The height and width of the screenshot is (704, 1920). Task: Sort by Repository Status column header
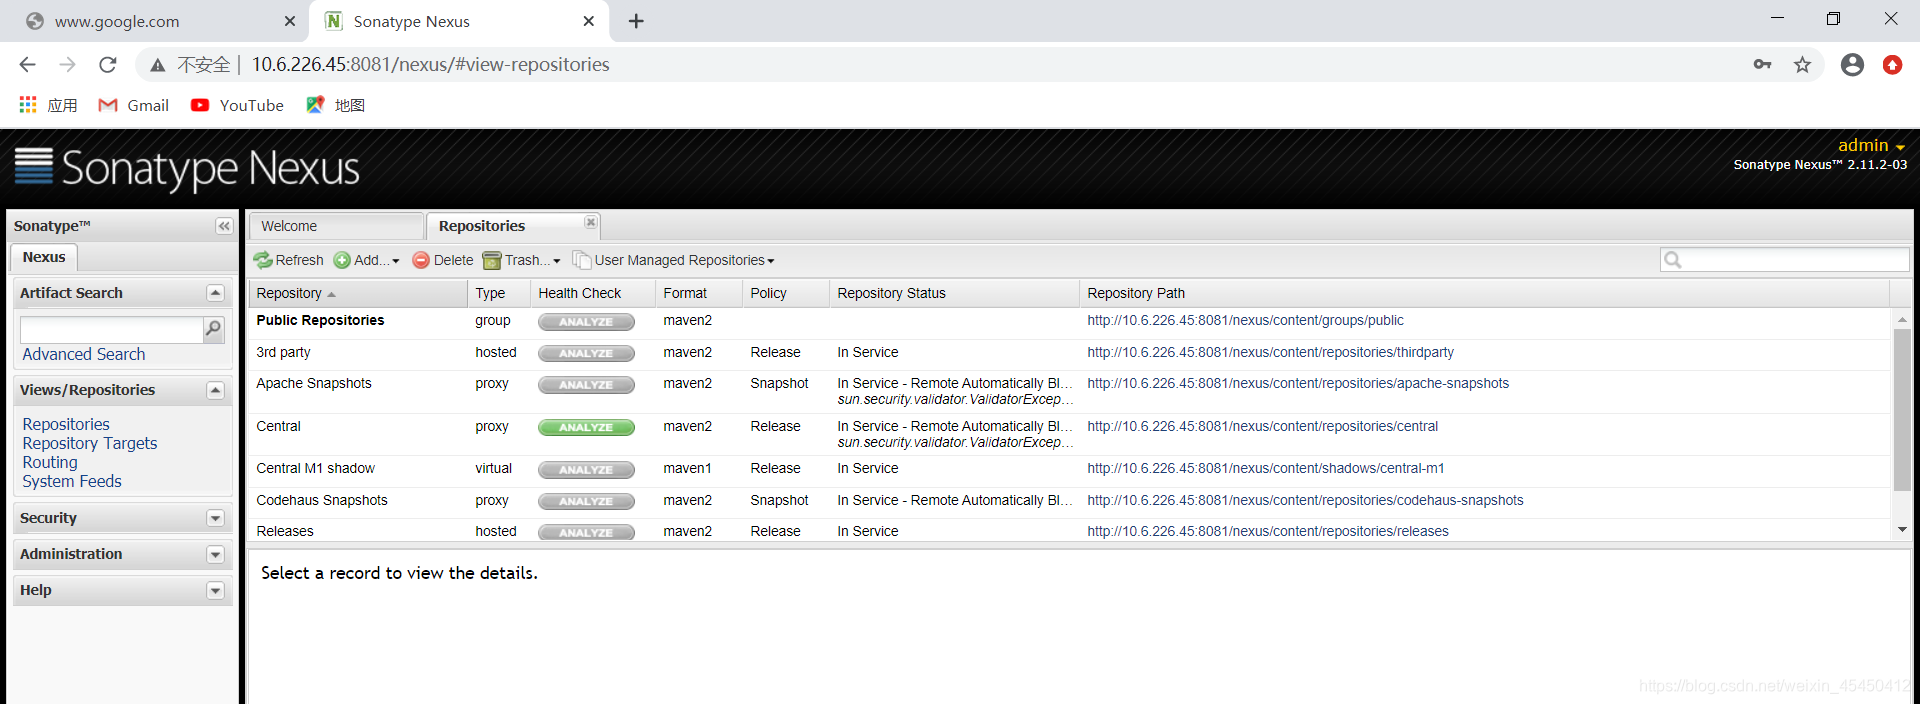click(954, 293)
